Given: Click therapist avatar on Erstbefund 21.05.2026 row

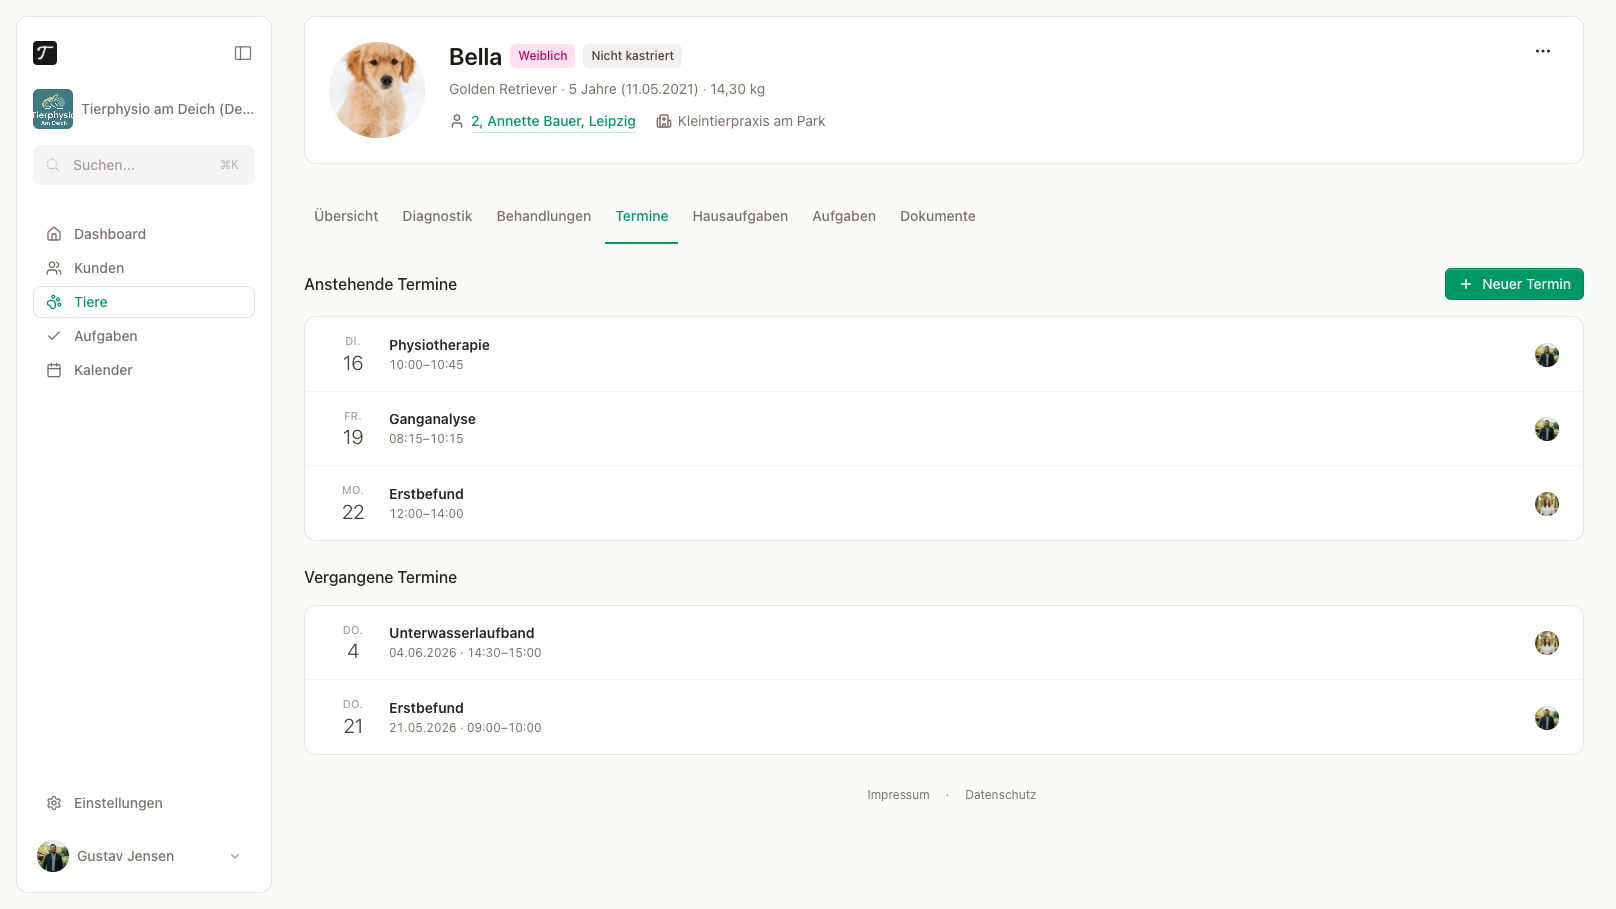Looking at the screenshot, I should (x=1547, y=718).
